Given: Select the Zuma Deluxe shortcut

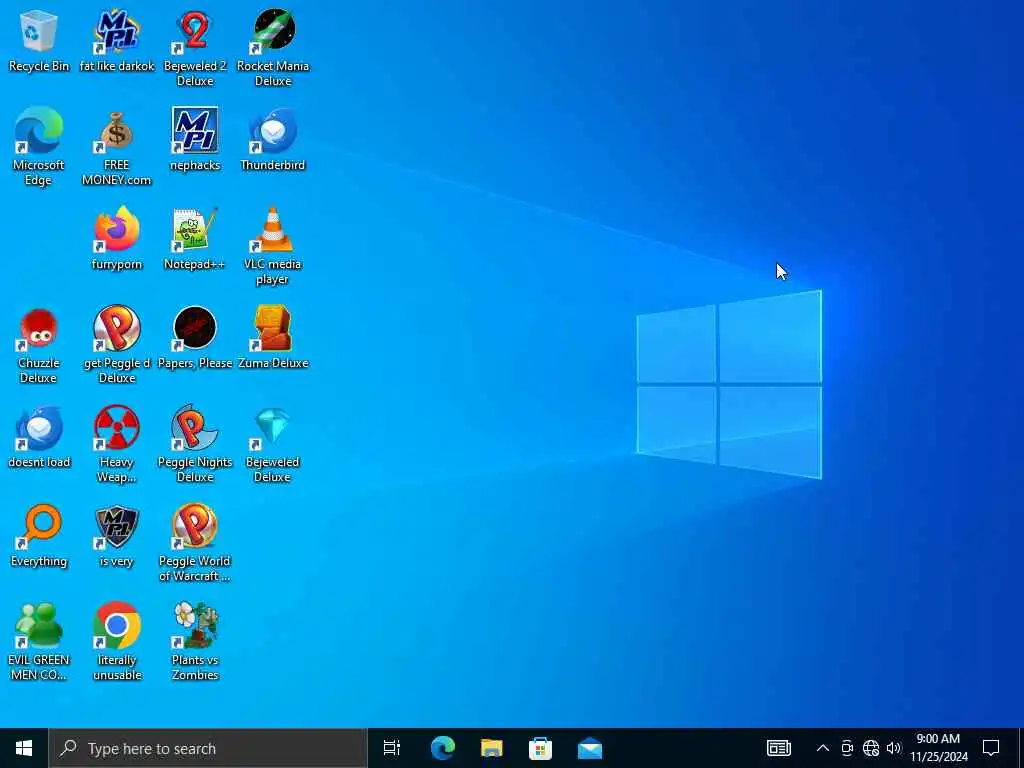Looking at the screenshot, I should click(x=273, y=338).
